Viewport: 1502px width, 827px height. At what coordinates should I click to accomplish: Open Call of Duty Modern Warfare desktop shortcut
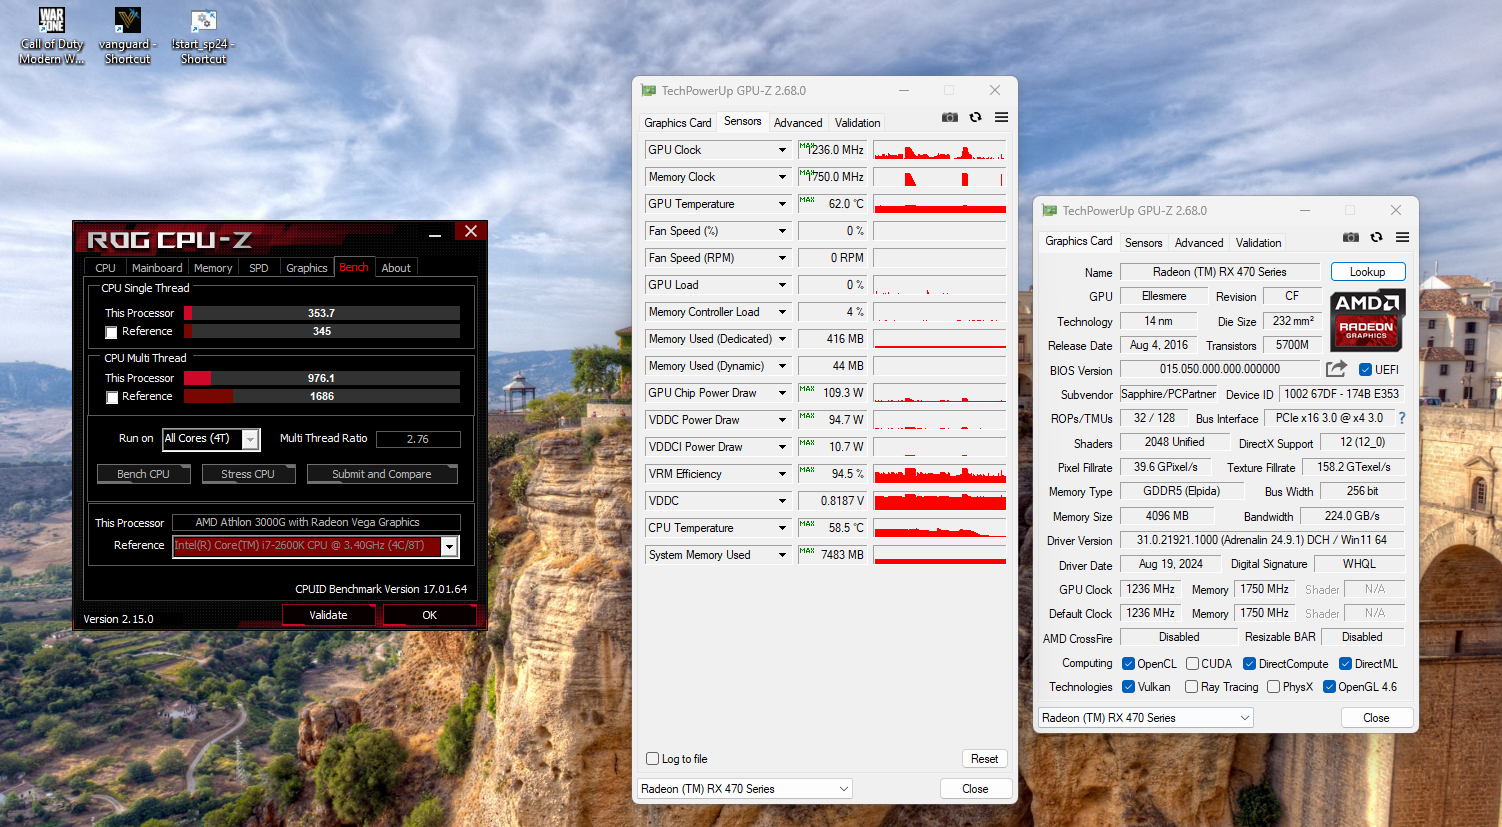point(52,36)
